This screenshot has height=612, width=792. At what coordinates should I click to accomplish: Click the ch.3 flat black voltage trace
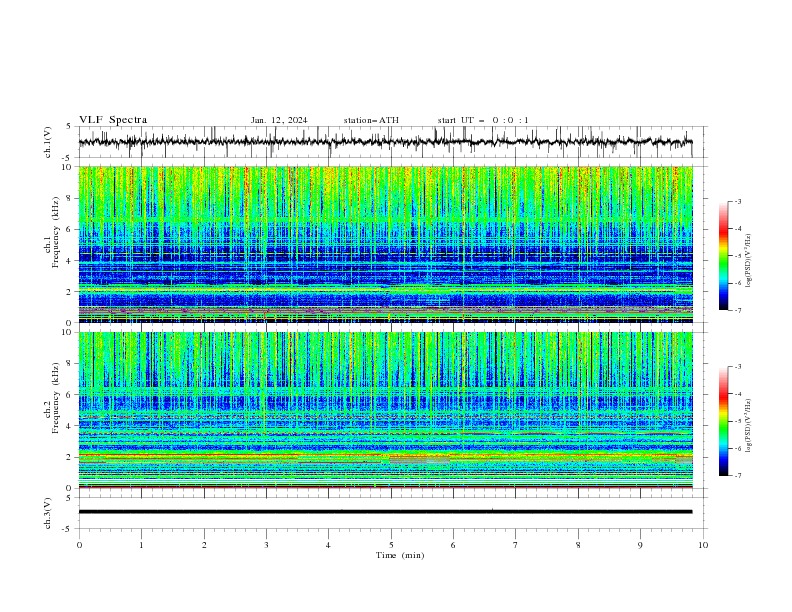[x=385, y=512]
